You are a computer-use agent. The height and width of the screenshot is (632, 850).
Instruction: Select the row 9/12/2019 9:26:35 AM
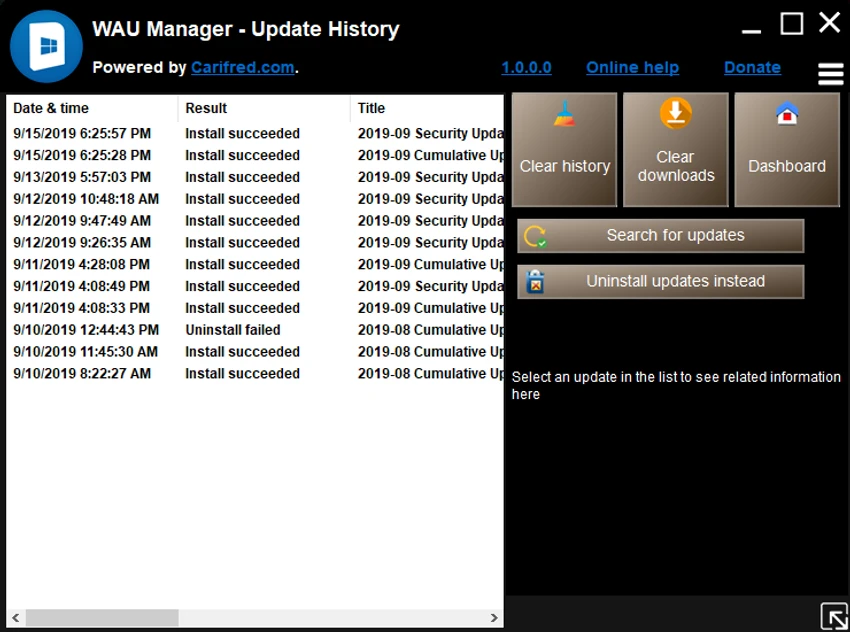(x=255, y=242)
